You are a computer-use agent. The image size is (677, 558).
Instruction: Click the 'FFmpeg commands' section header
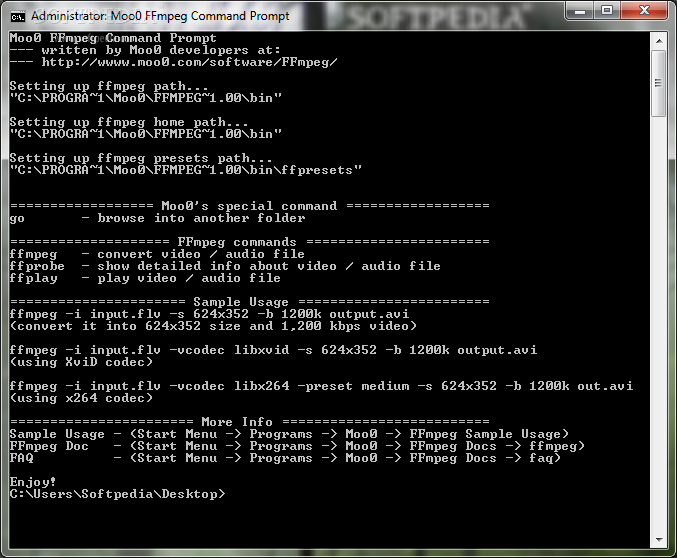coord(250,242)
